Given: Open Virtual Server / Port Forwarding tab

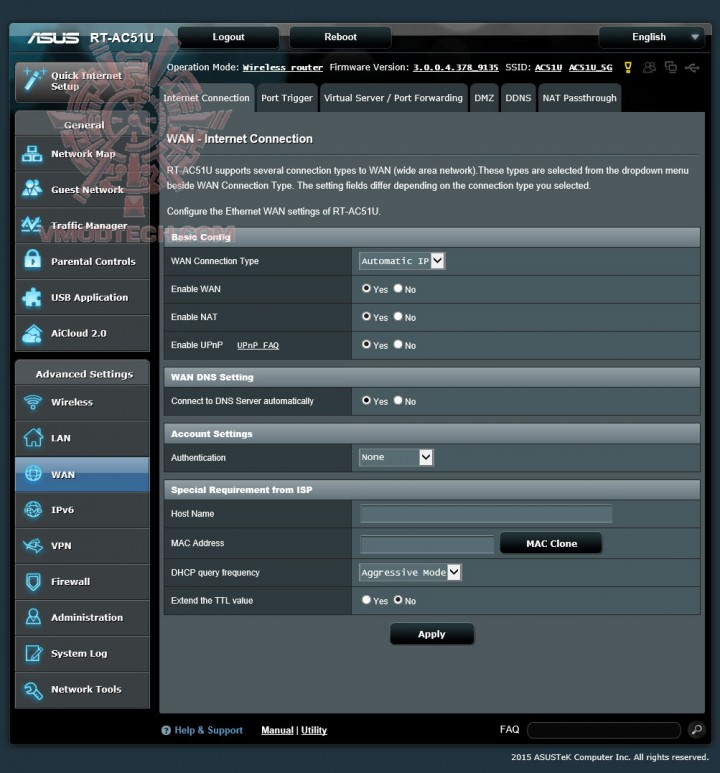Looking at the screenshot, I should (394, 98).
